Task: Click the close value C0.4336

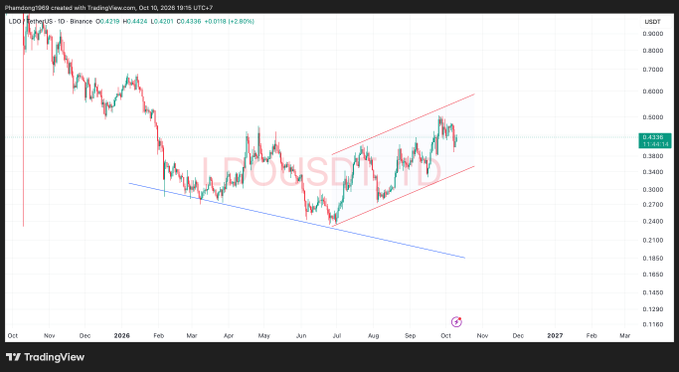Action: pyautogui.click(x=188, y=21)
